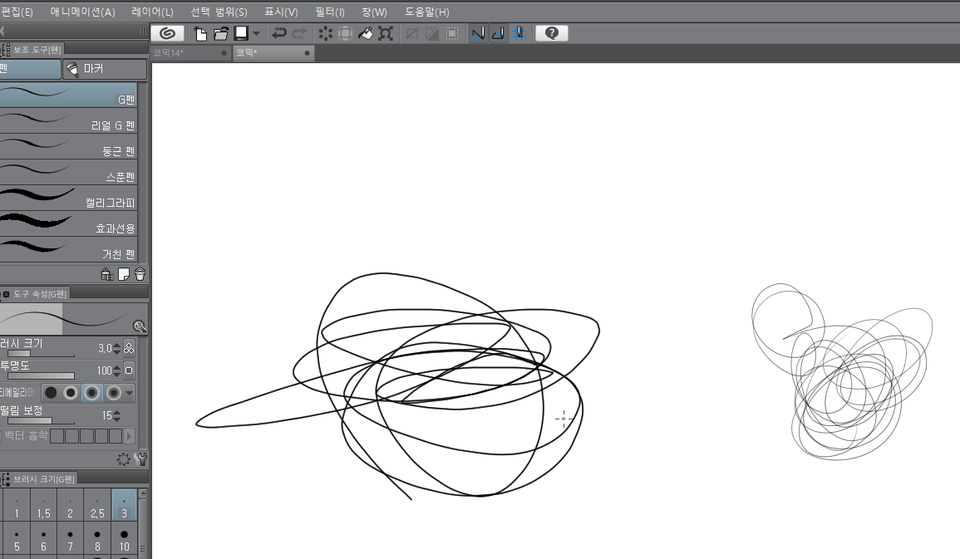Image resolution: width=960 pixels, height=559 pixels.
Task: Click the Fill bucket toolbar icon
Action: [366, 33]
